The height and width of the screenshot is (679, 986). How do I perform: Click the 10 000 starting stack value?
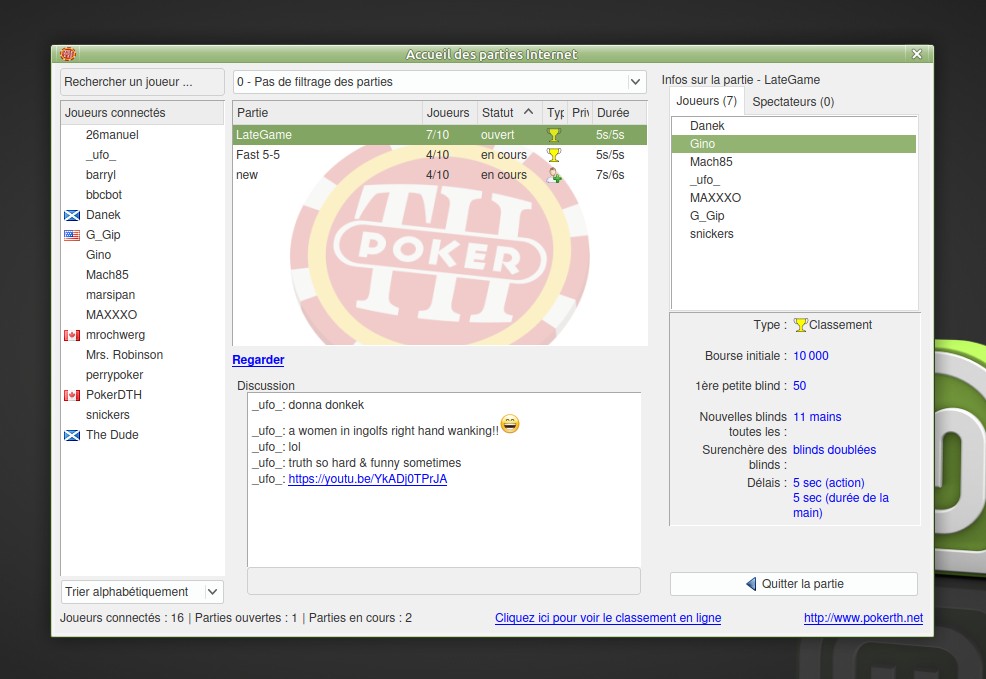click(x=811, y=356)
